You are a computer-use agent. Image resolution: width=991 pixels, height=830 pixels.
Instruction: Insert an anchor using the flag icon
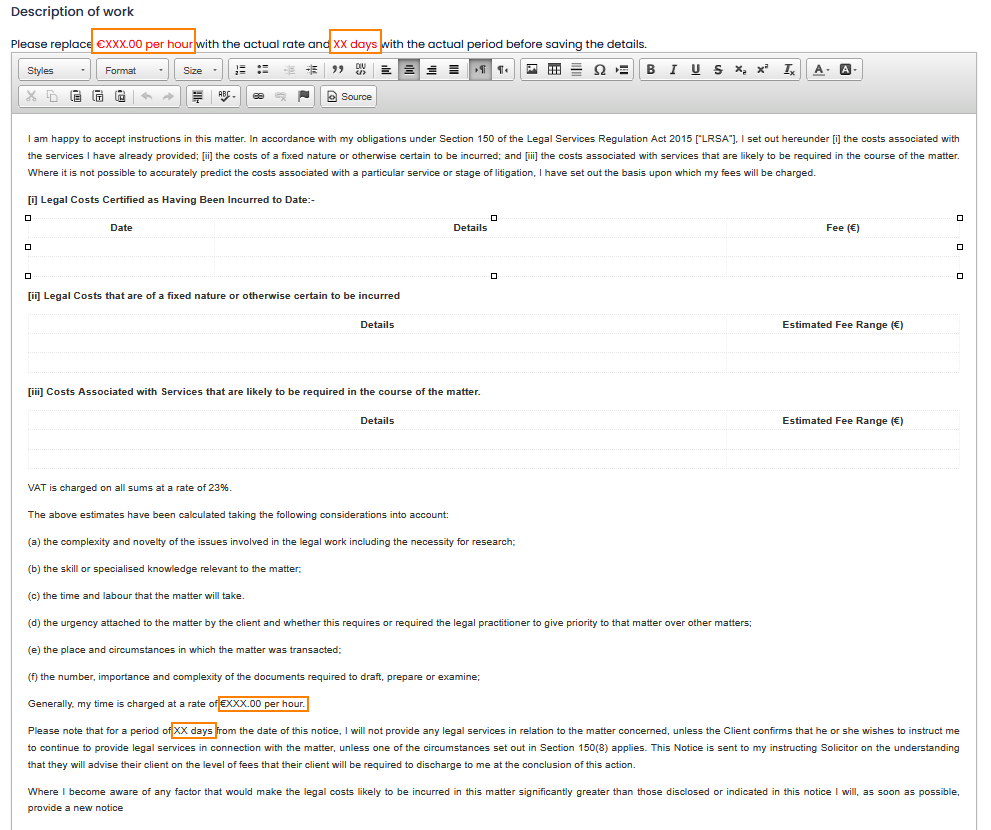tap(304, 97)
